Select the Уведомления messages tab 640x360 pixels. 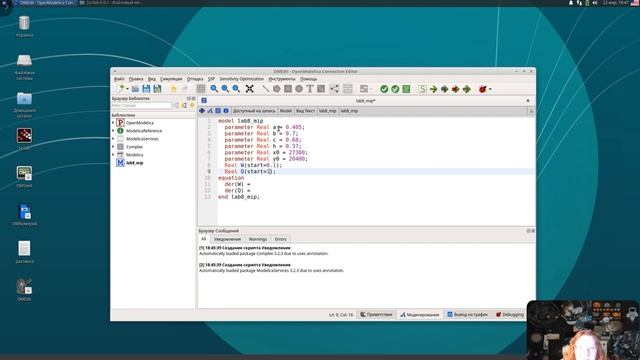(227, 239)
